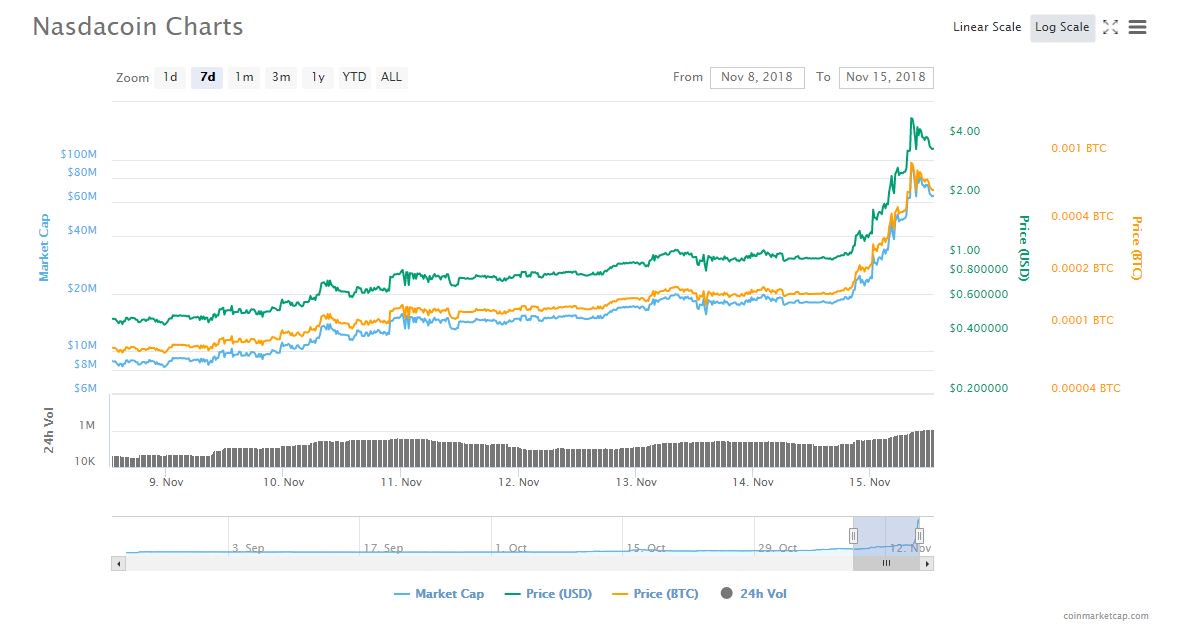Image resolution: width=1187 pixels, height=633 pixels.
Task: Set zoom to YTD
Action: tap(354, 77)
